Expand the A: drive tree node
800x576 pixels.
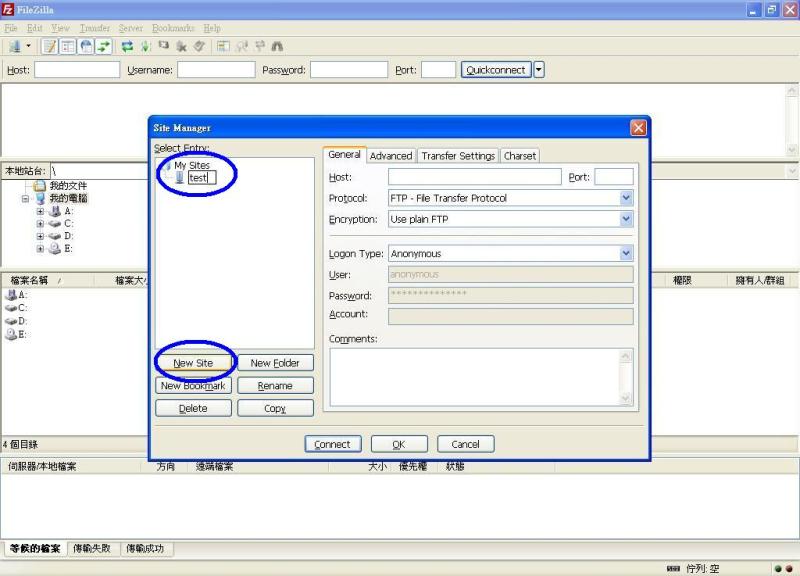40,211
